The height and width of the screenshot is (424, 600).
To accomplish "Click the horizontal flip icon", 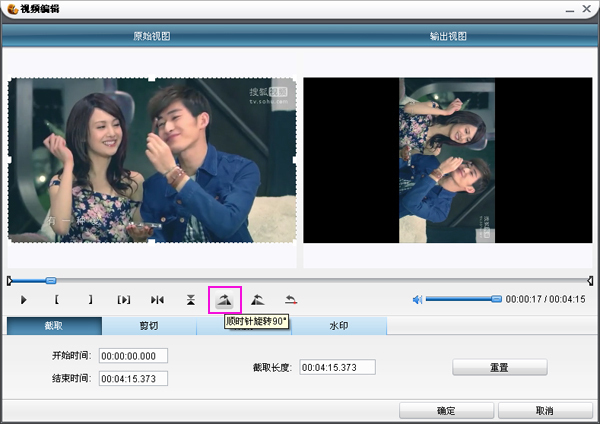I will click(x=157, y=299).
